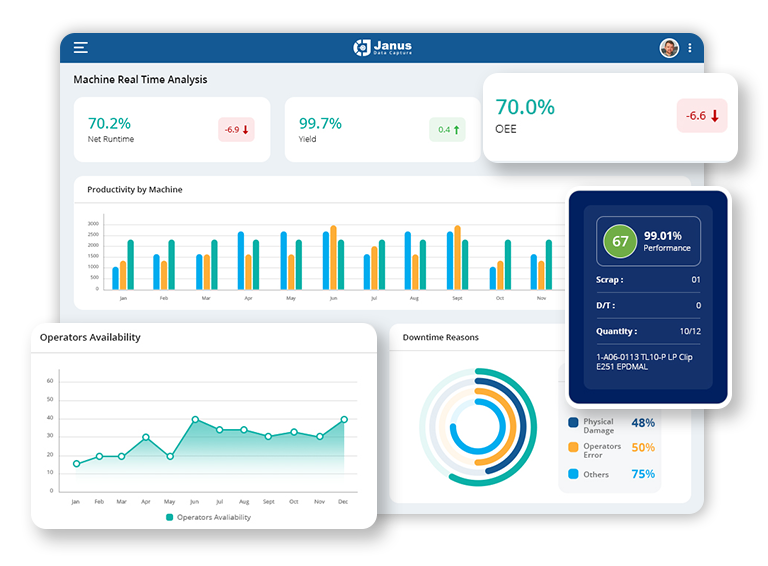768x566 pixels.
Task: Open the user profile avatar
Action: click(x=669, y=48)
